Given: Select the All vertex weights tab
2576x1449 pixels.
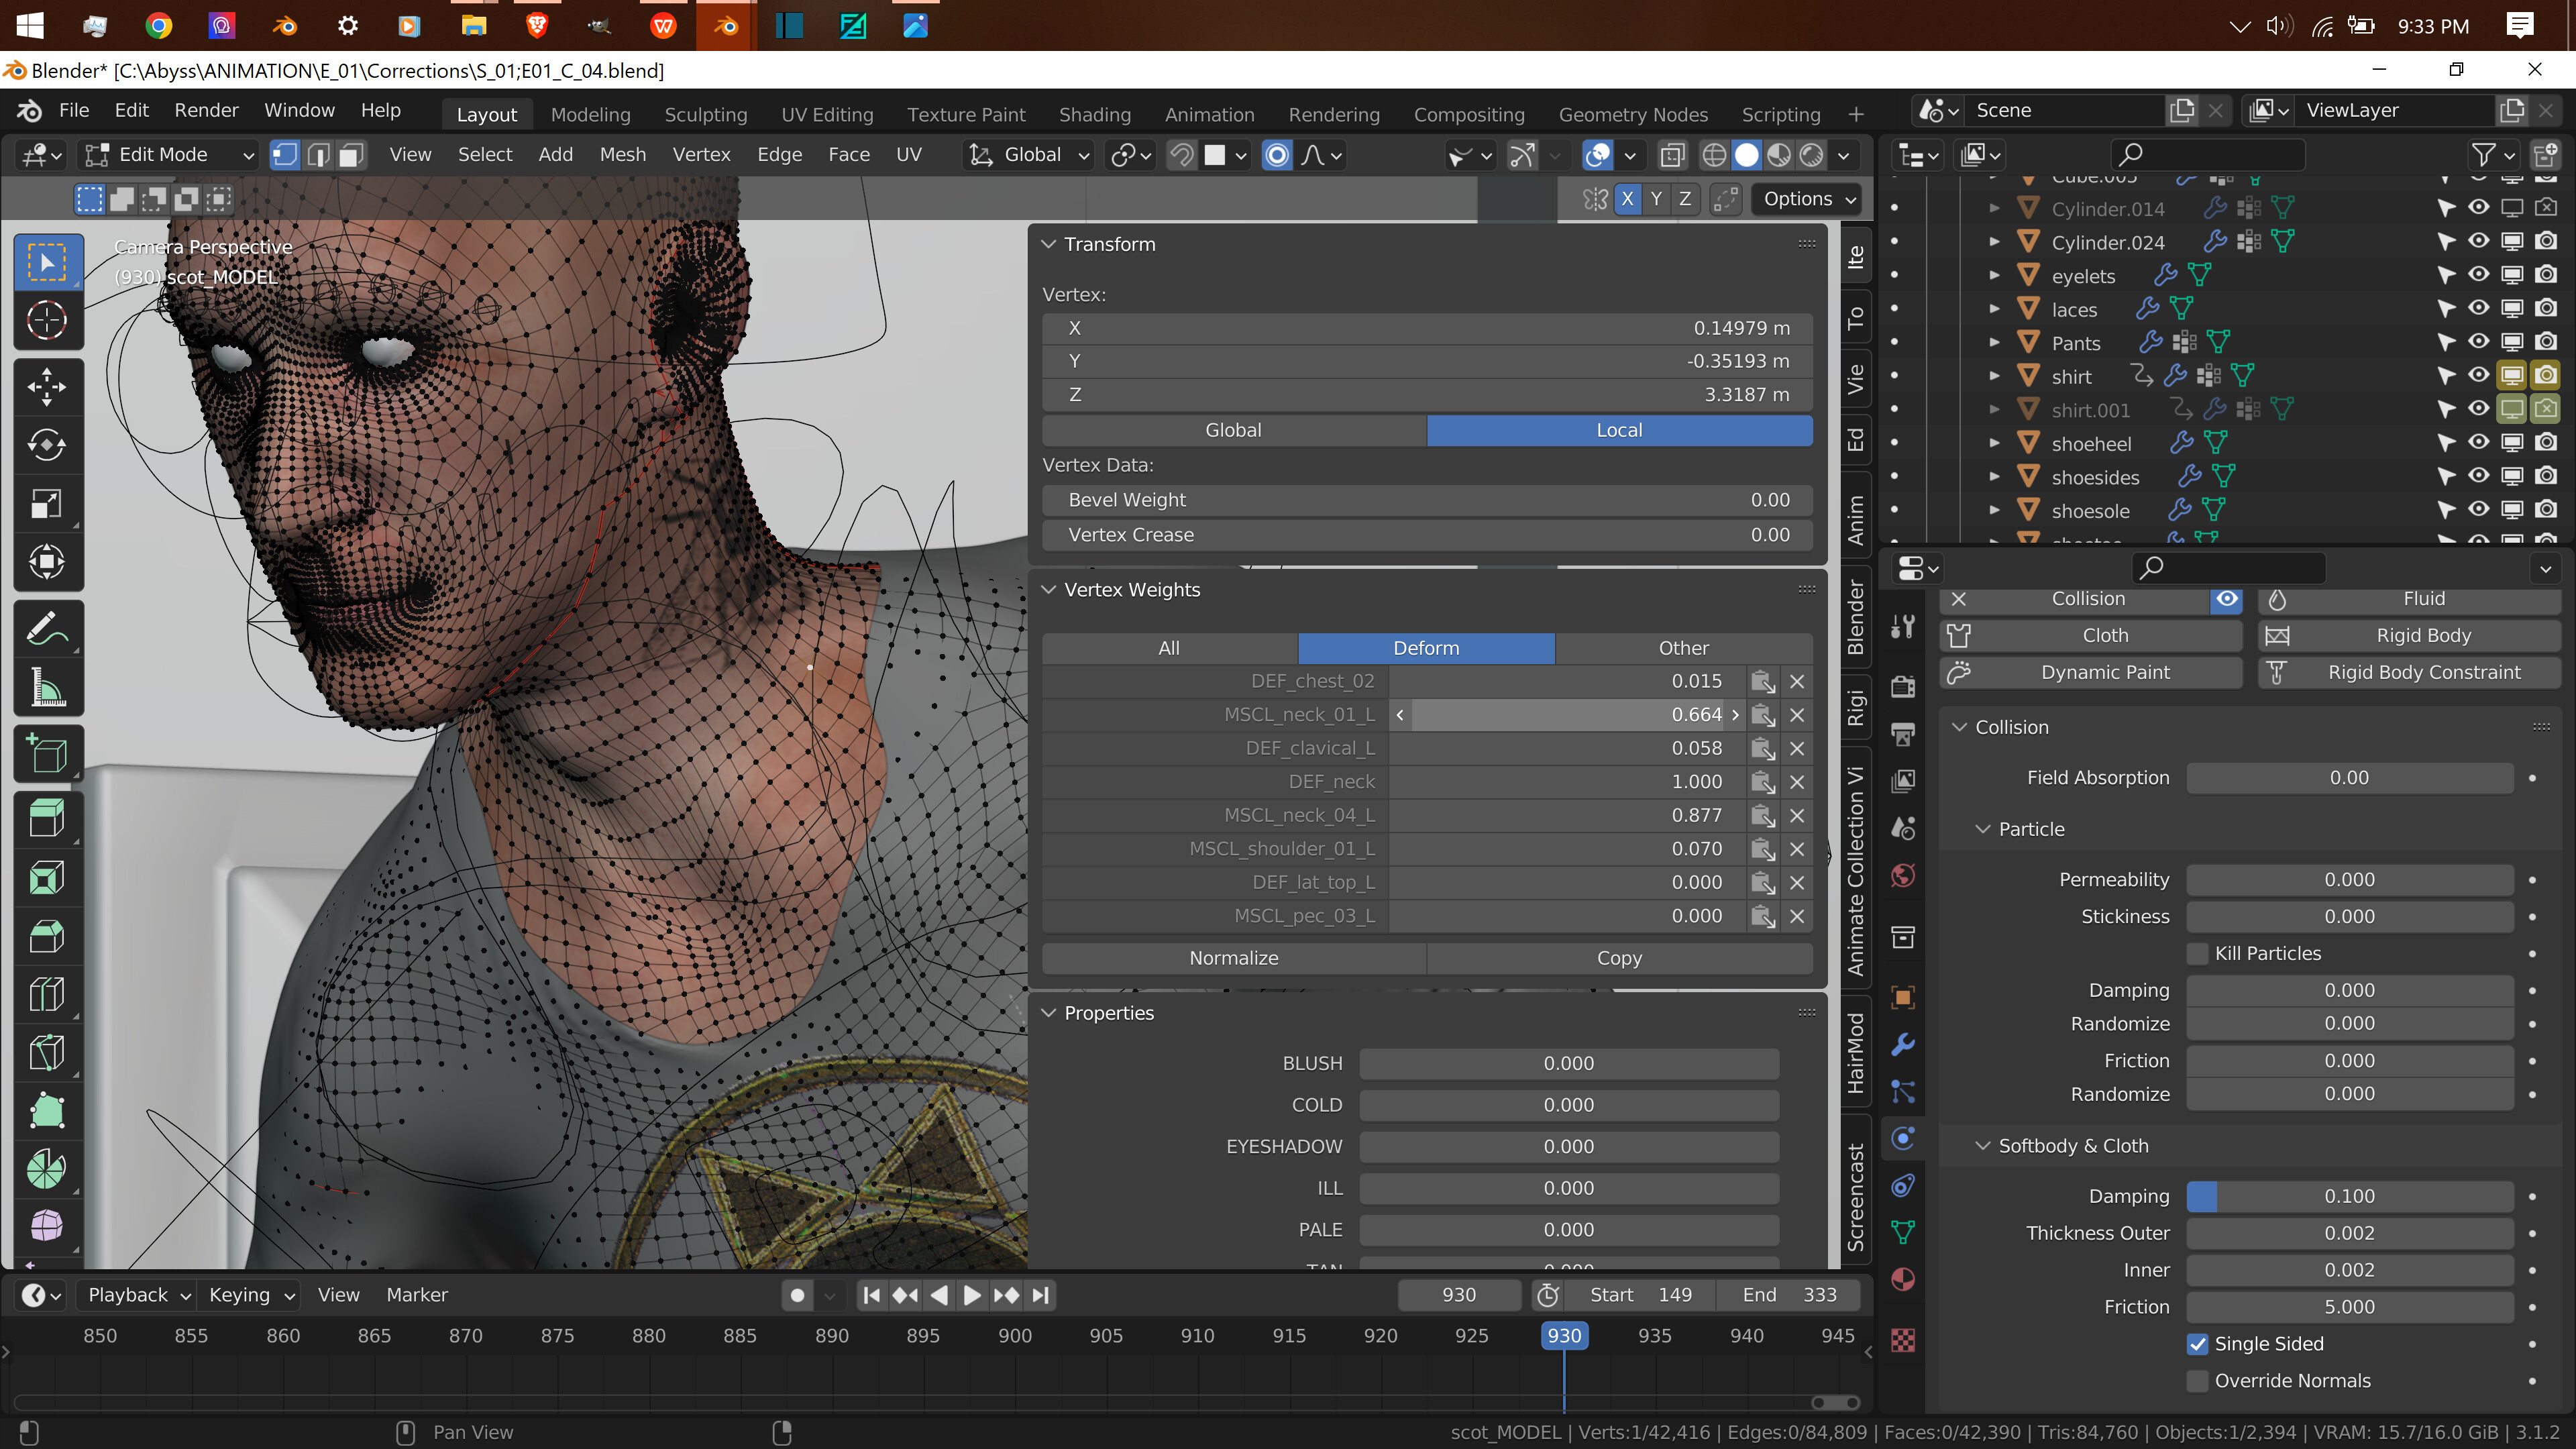Looking at the screenshot, I should [x=1169, y=648].
